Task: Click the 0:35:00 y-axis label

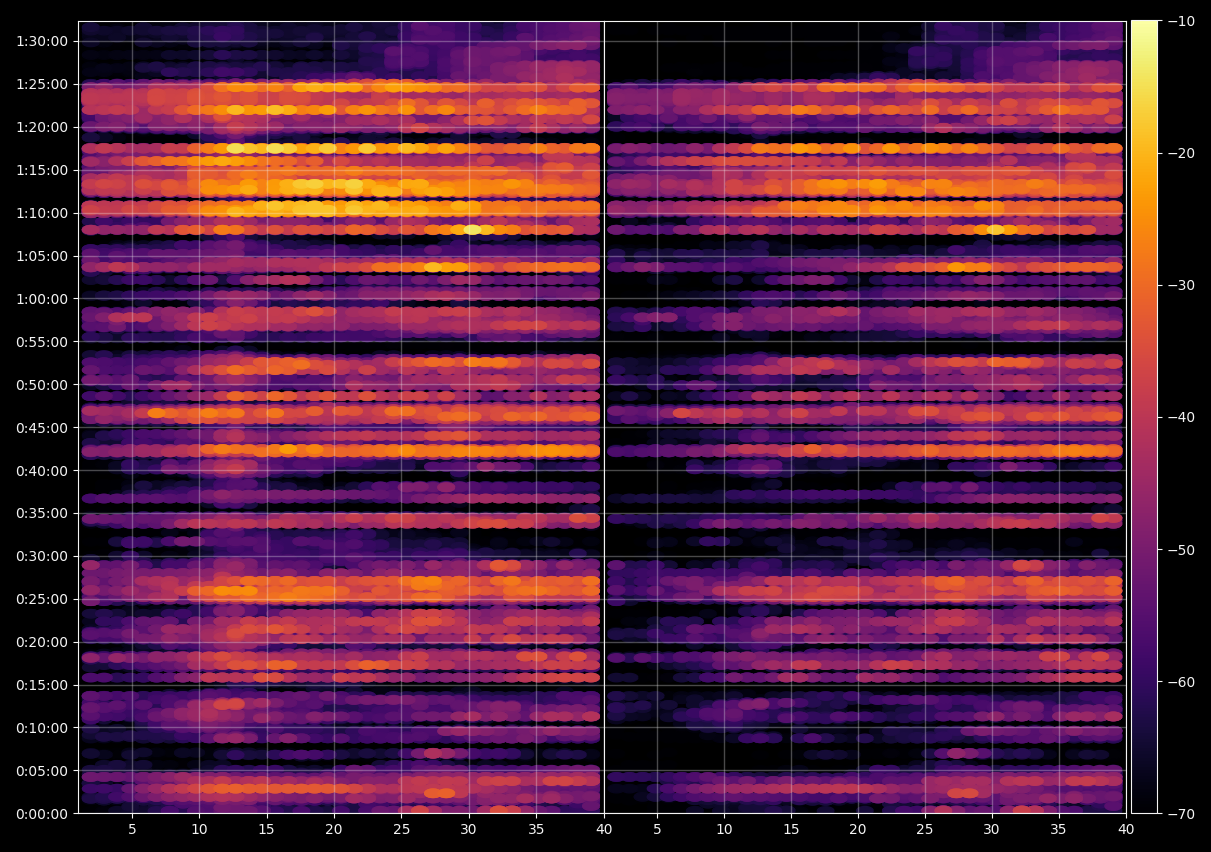Action: 42,513
